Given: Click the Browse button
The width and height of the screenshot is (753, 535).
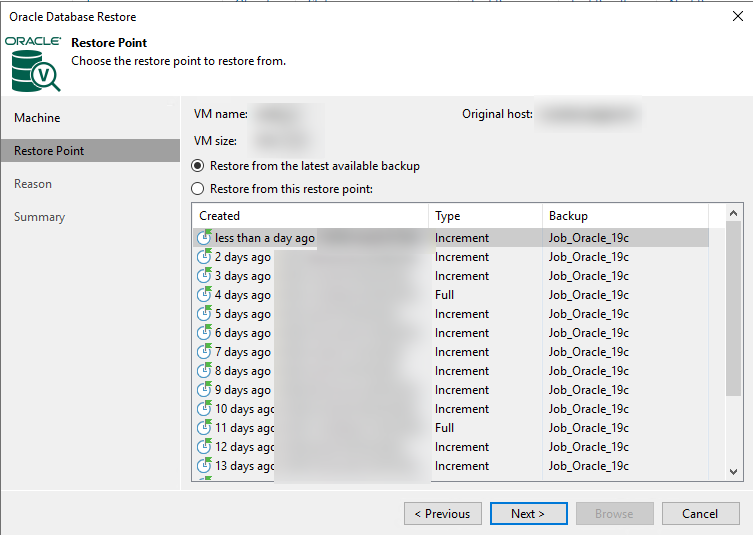Looking at the screenshot, I should (615, 514).
